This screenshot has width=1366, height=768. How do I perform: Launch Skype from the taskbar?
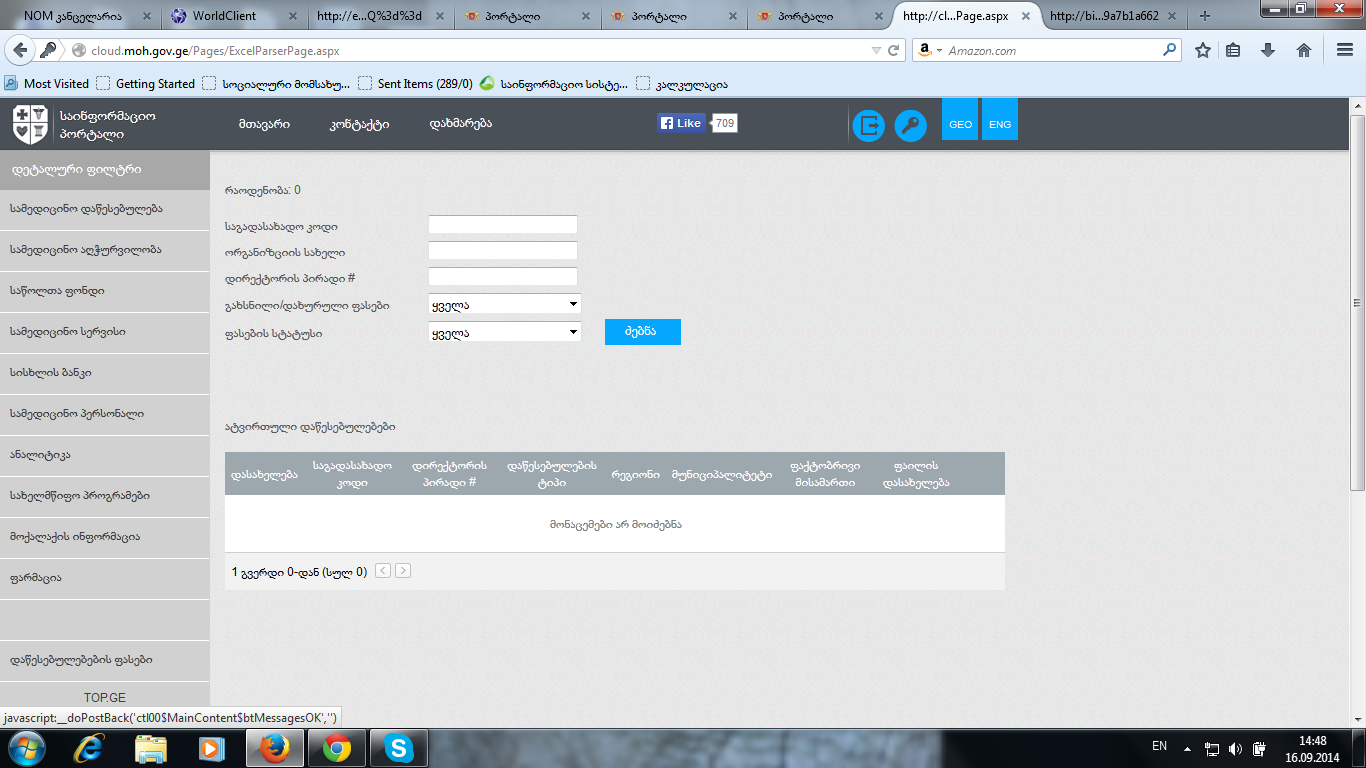click(x=399, y=748)
